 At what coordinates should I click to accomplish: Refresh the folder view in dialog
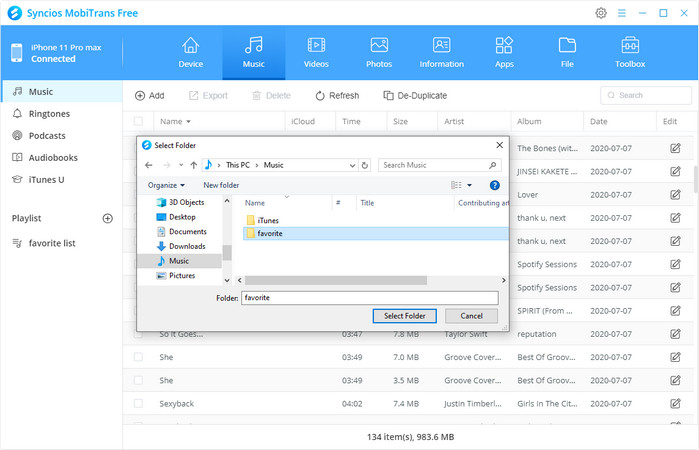[365, 165]
